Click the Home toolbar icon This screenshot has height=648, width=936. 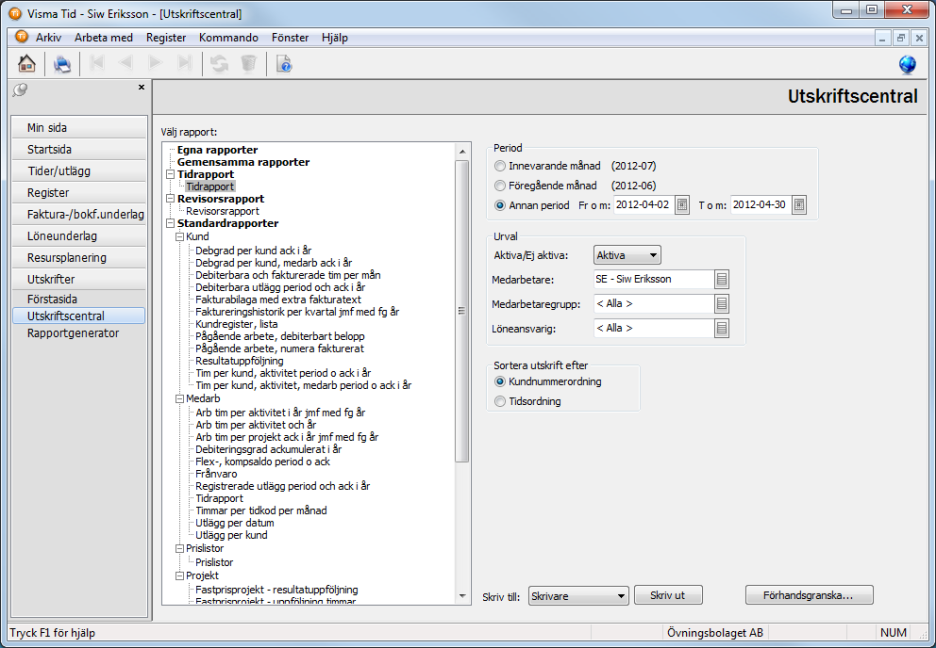pyautogui.click(x=27, y=63)
